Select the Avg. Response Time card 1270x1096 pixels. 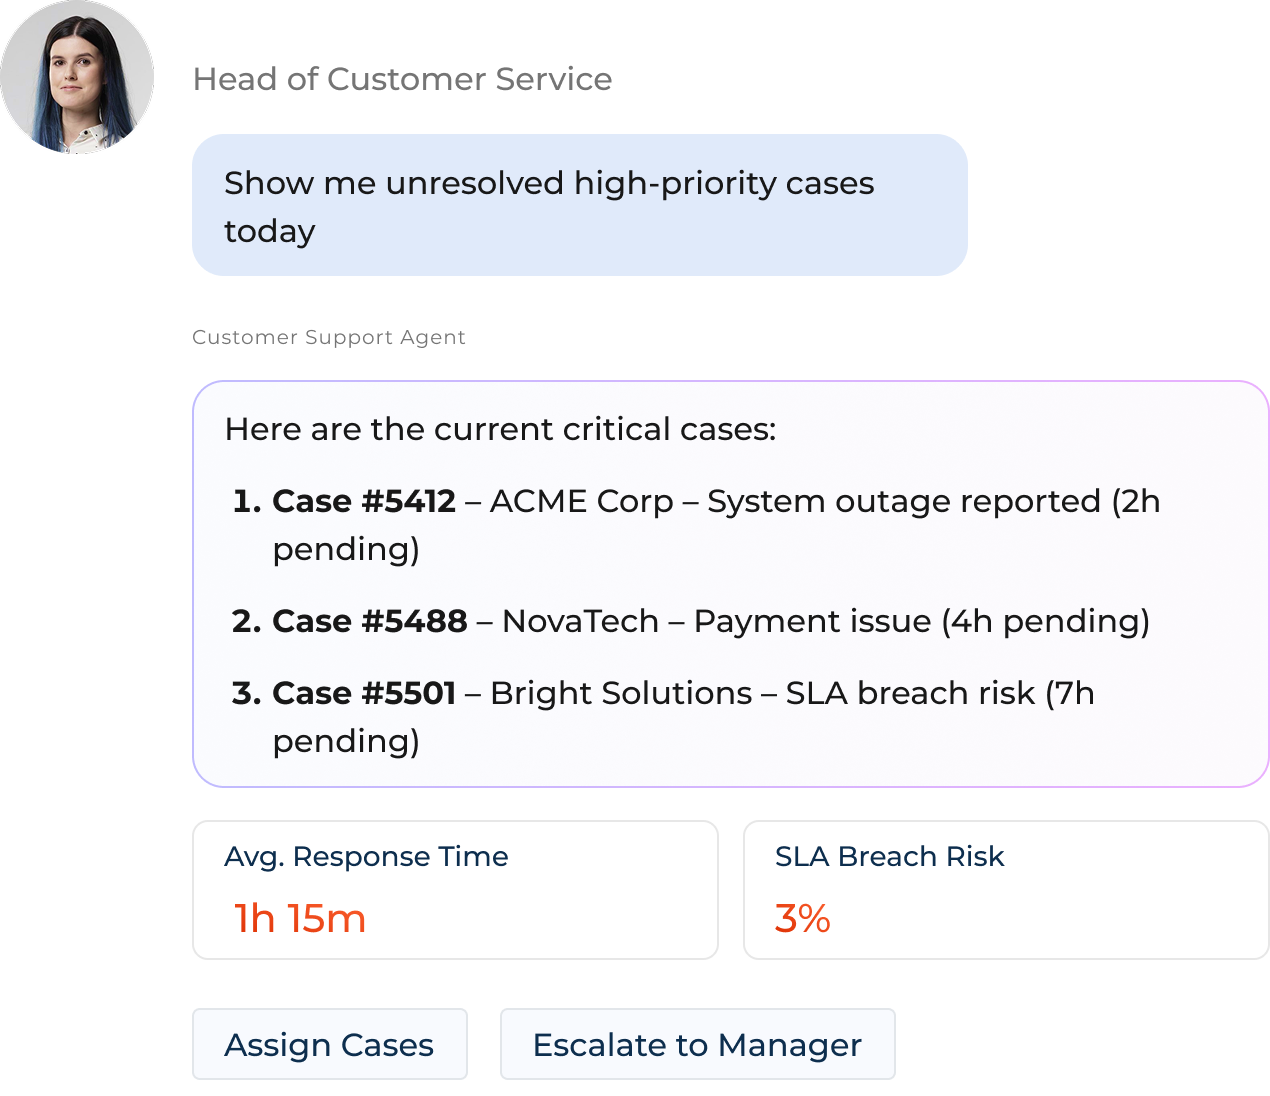coord(455,889)
